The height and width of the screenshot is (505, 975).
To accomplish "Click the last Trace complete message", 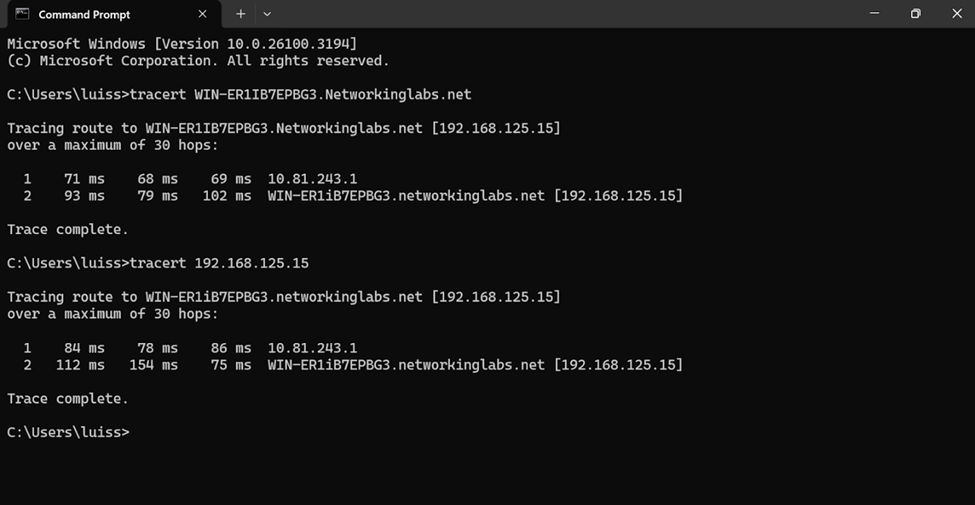I will (68, 399).
